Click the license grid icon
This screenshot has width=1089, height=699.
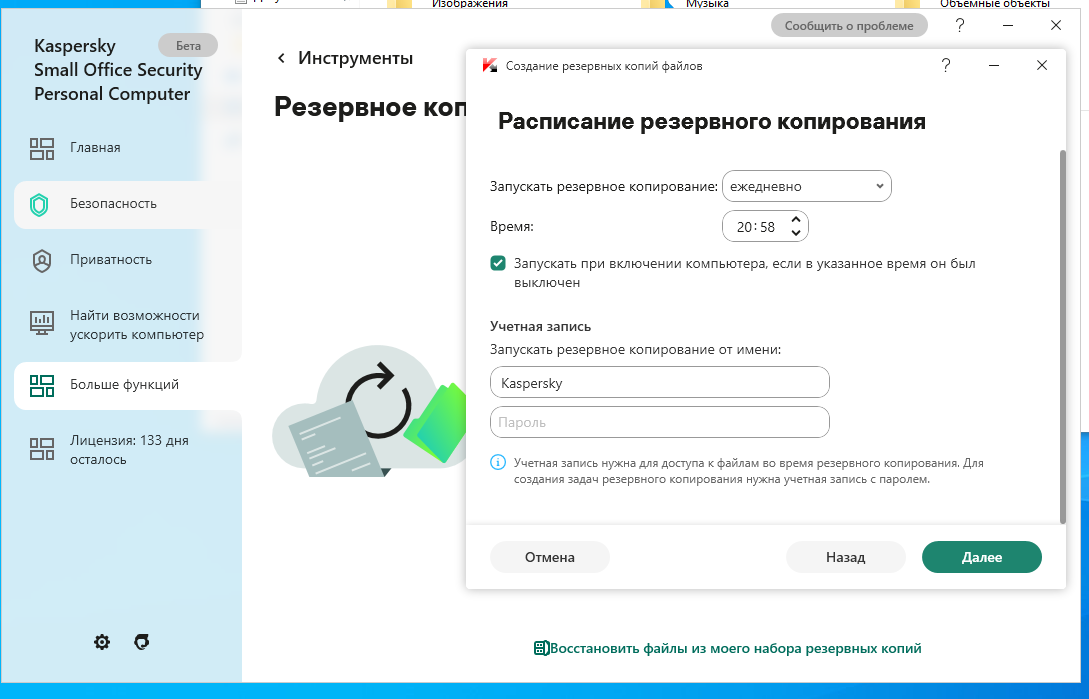point(42,449)
